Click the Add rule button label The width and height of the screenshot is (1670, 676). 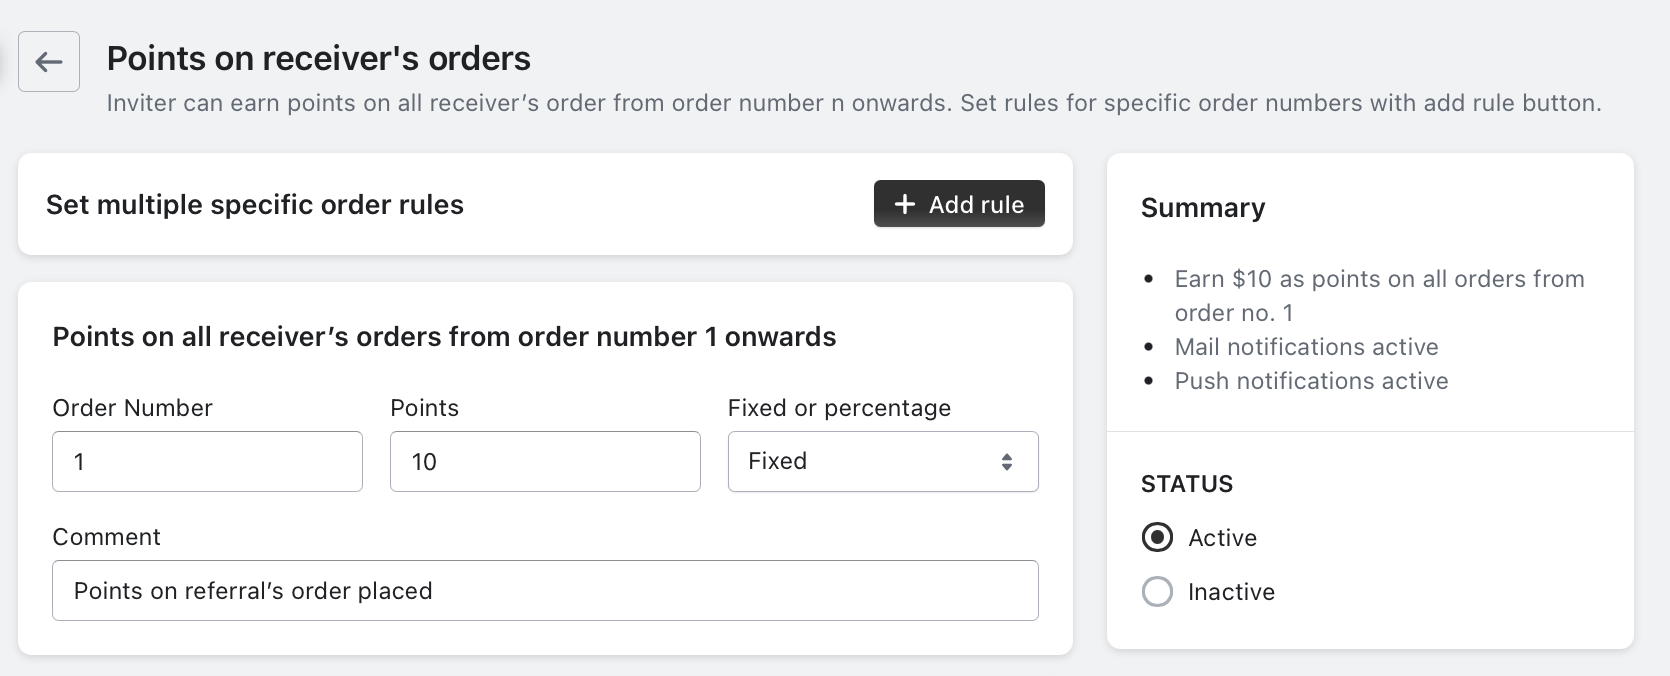(976, 204)
